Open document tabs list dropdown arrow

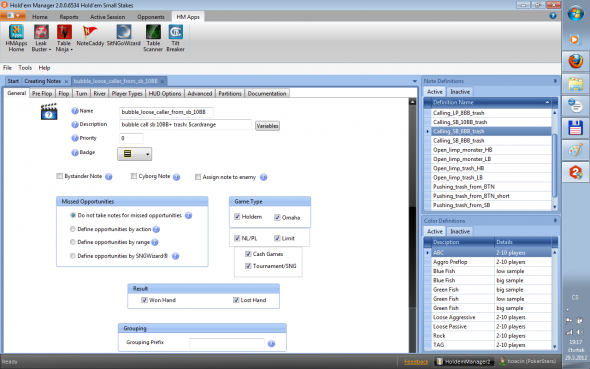(x=415, y=81)
